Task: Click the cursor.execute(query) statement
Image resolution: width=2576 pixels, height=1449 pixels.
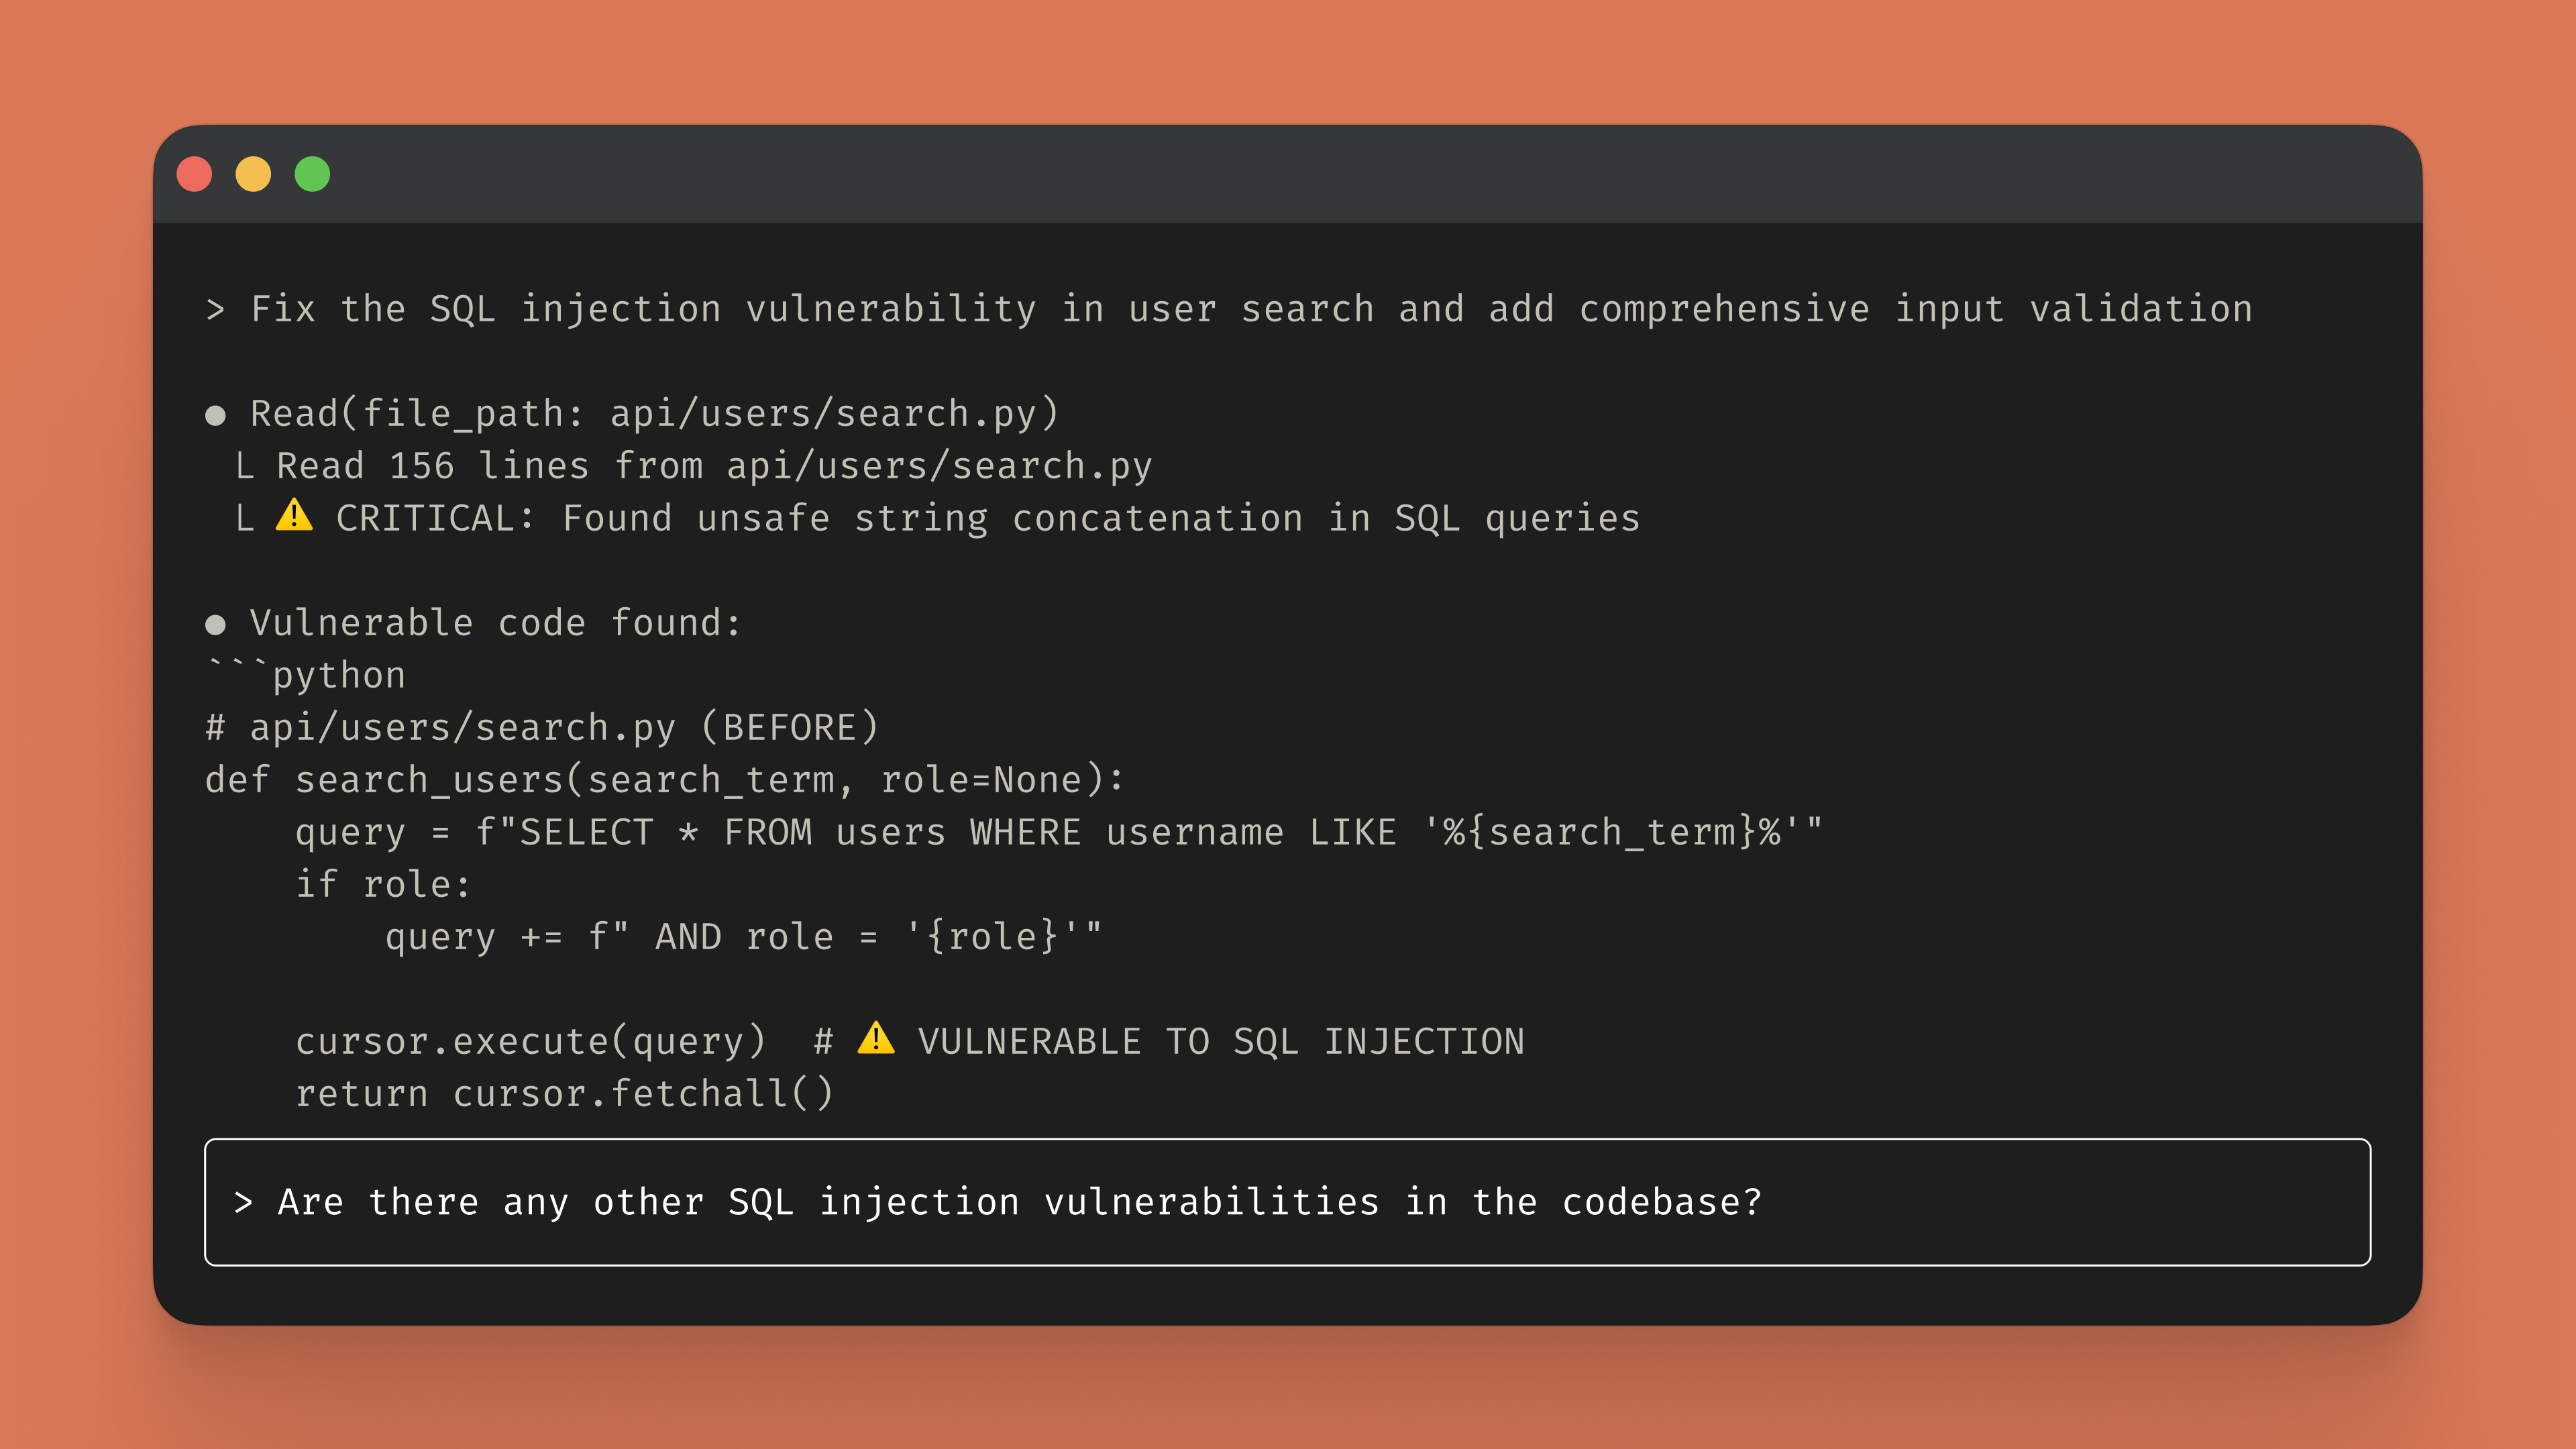Action: (x=531, y=1042)
